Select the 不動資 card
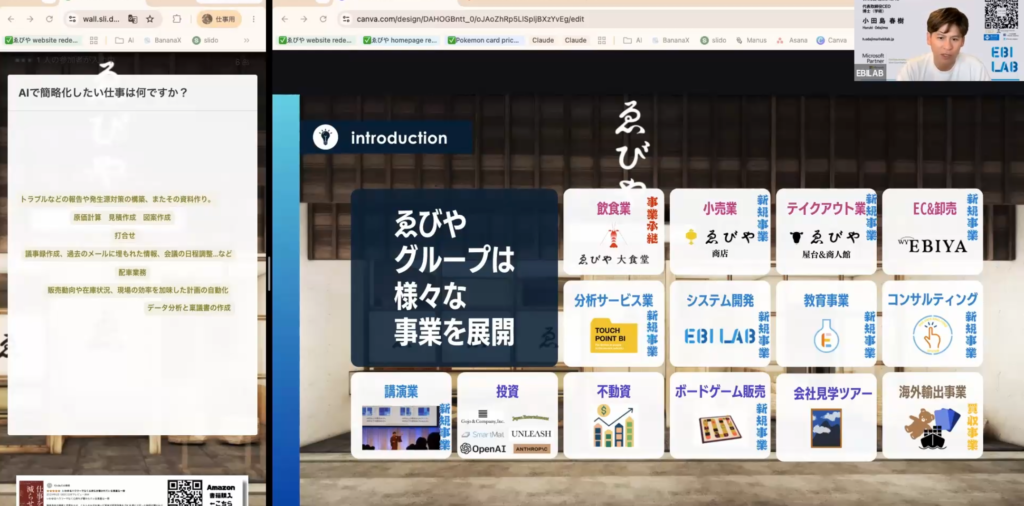 point(613,415)
